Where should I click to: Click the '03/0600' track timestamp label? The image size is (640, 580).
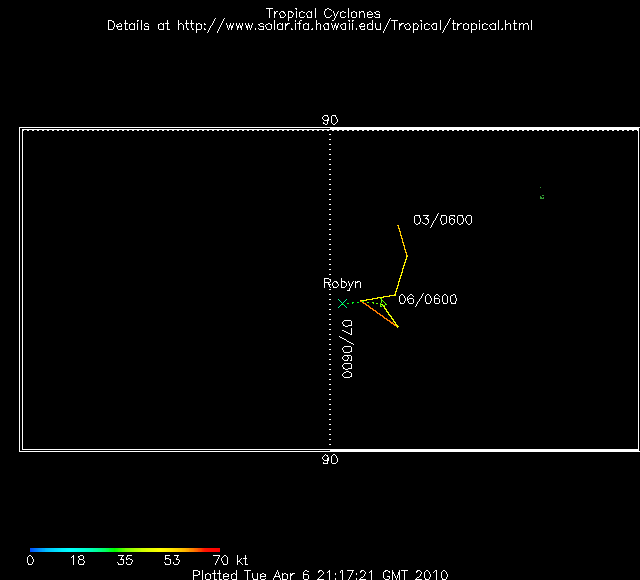(443, 220)
